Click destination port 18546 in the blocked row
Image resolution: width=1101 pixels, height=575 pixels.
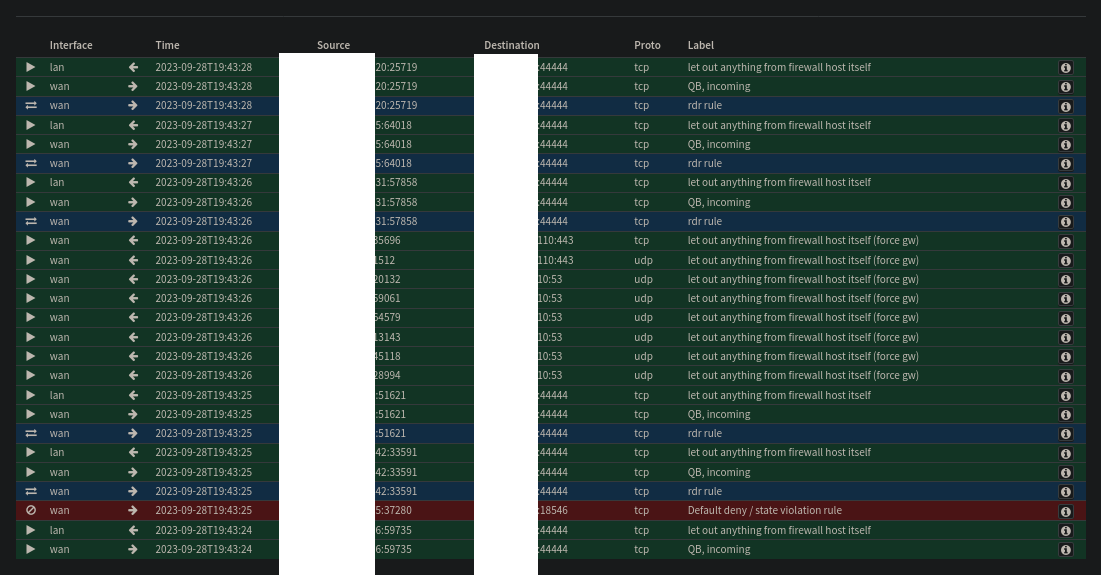[x=553, y=510]
